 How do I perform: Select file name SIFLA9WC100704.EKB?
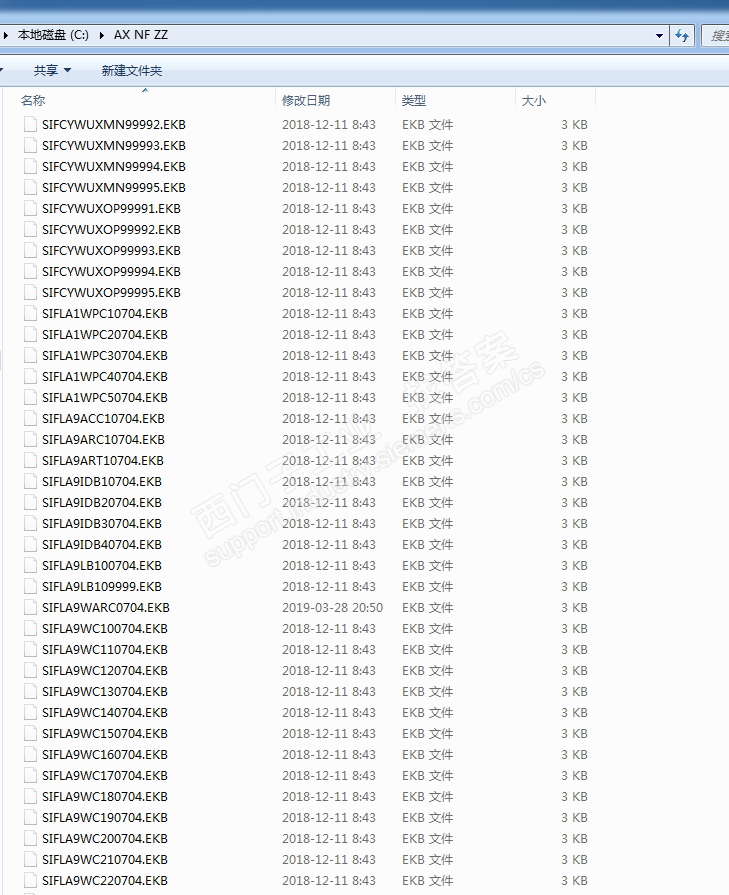coord(104,628)
